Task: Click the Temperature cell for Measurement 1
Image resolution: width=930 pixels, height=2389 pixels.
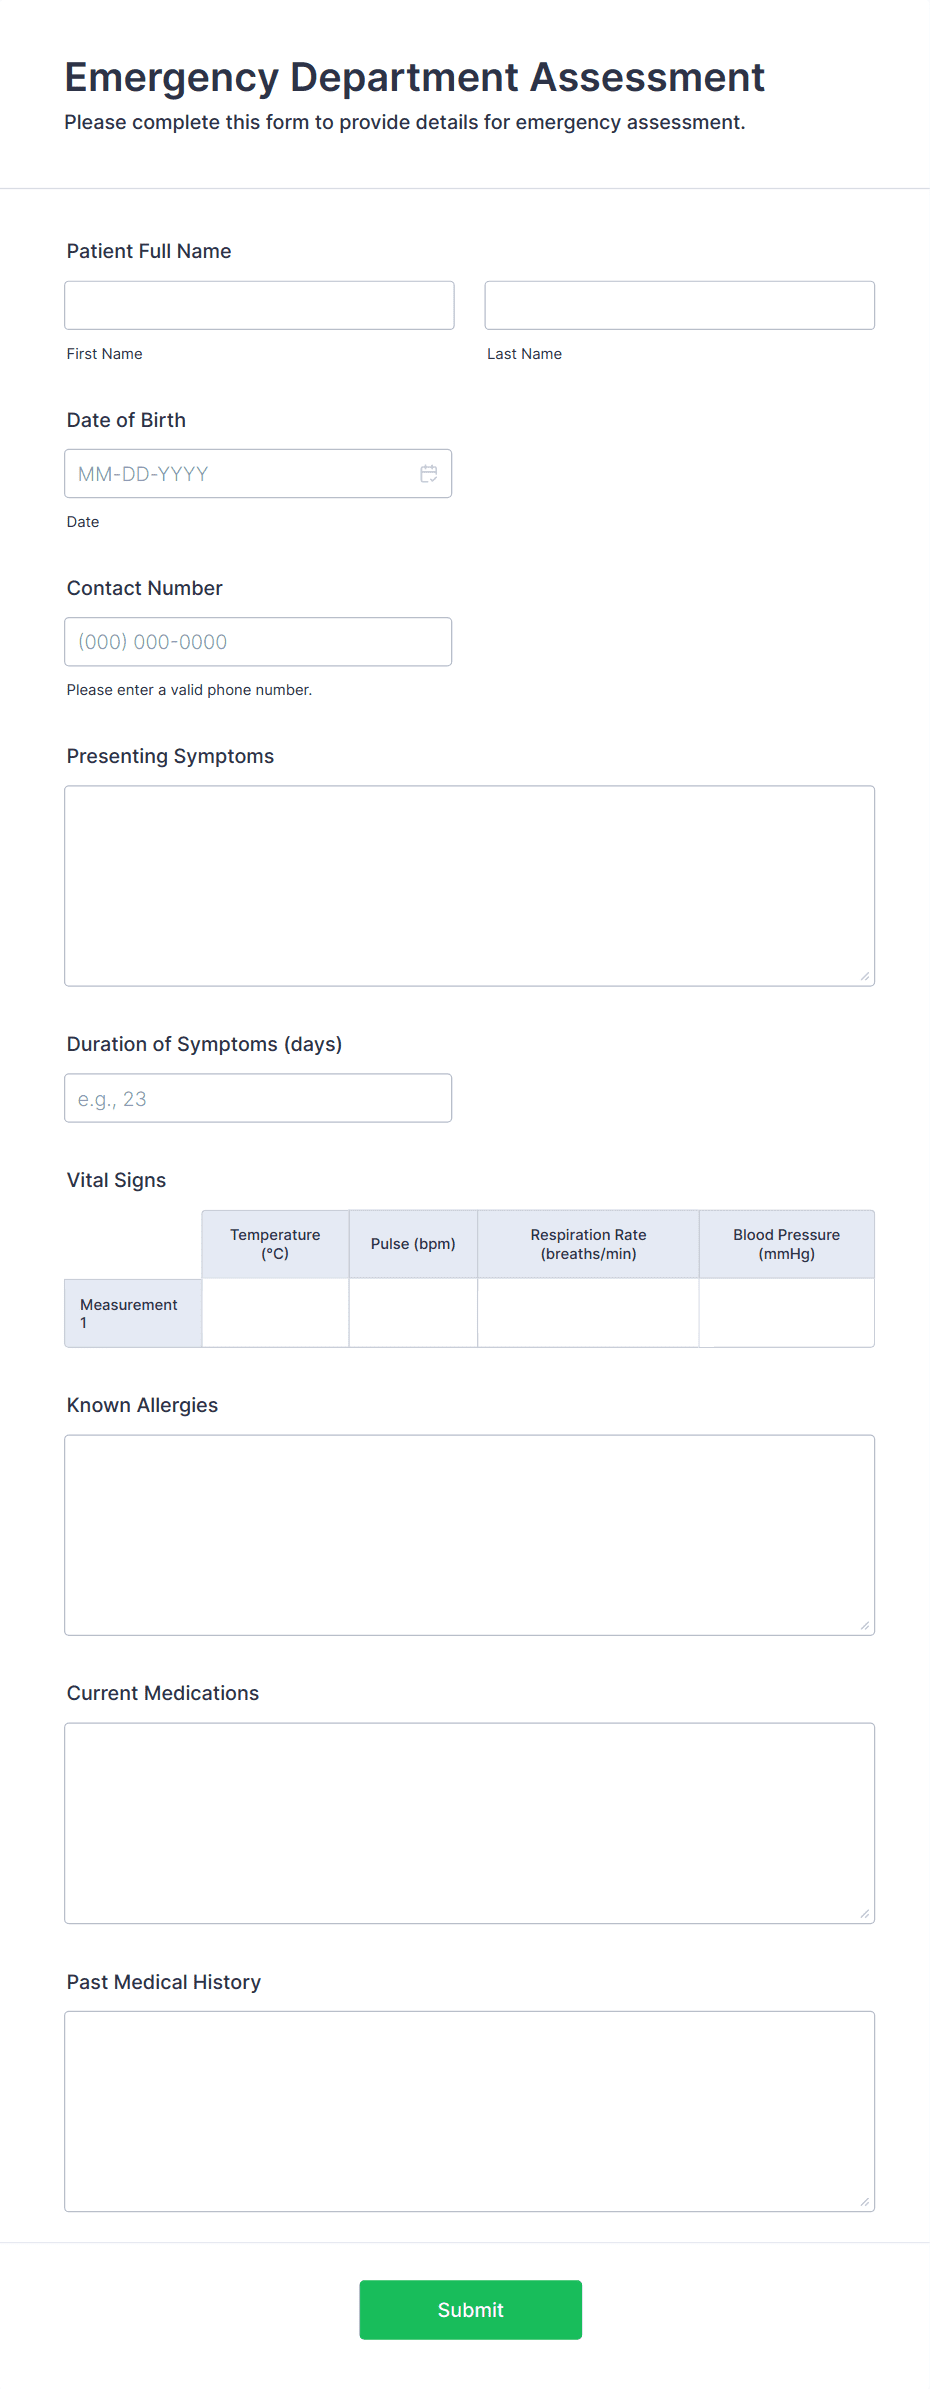Action: point(275,1312)
